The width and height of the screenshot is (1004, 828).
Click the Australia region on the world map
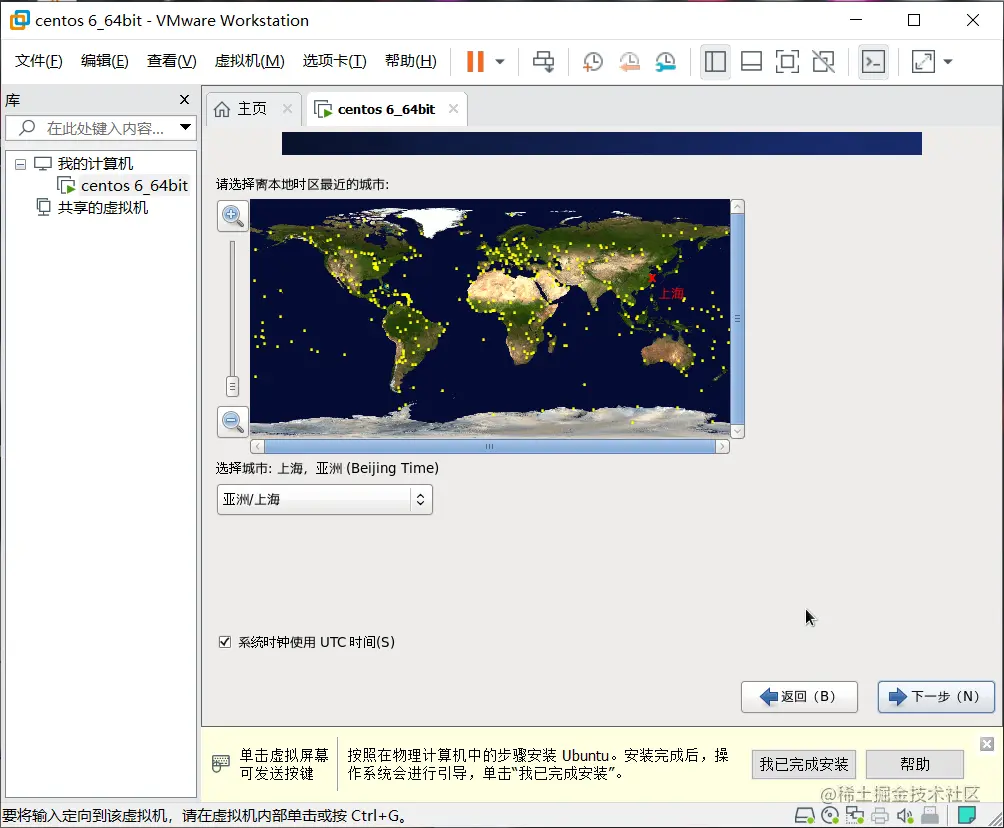pos(667,351)
